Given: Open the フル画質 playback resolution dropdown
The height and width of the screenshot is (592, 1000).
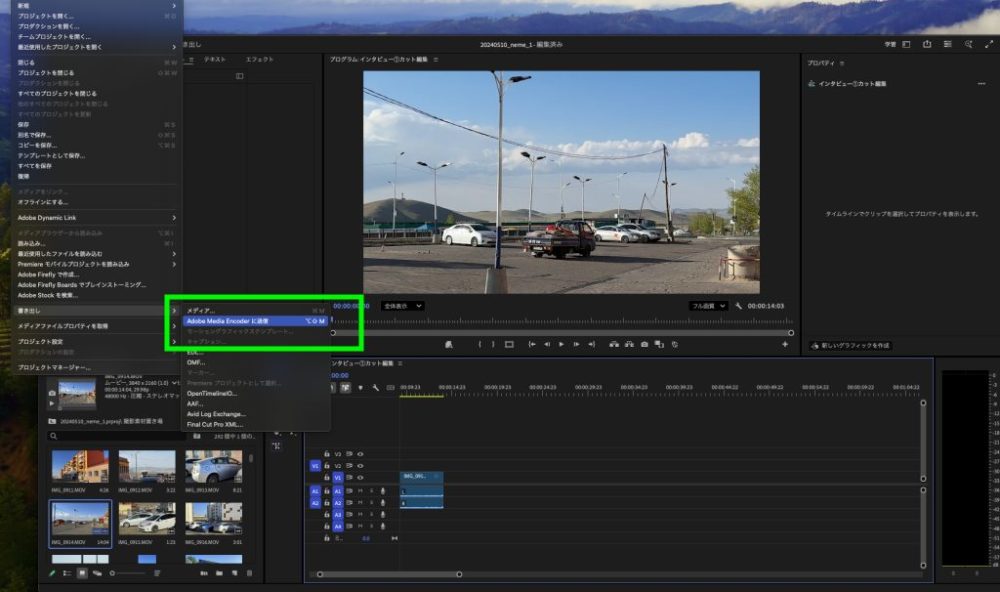Looking at the screenshot, I should pyautogui.click(x=709, y=306).
